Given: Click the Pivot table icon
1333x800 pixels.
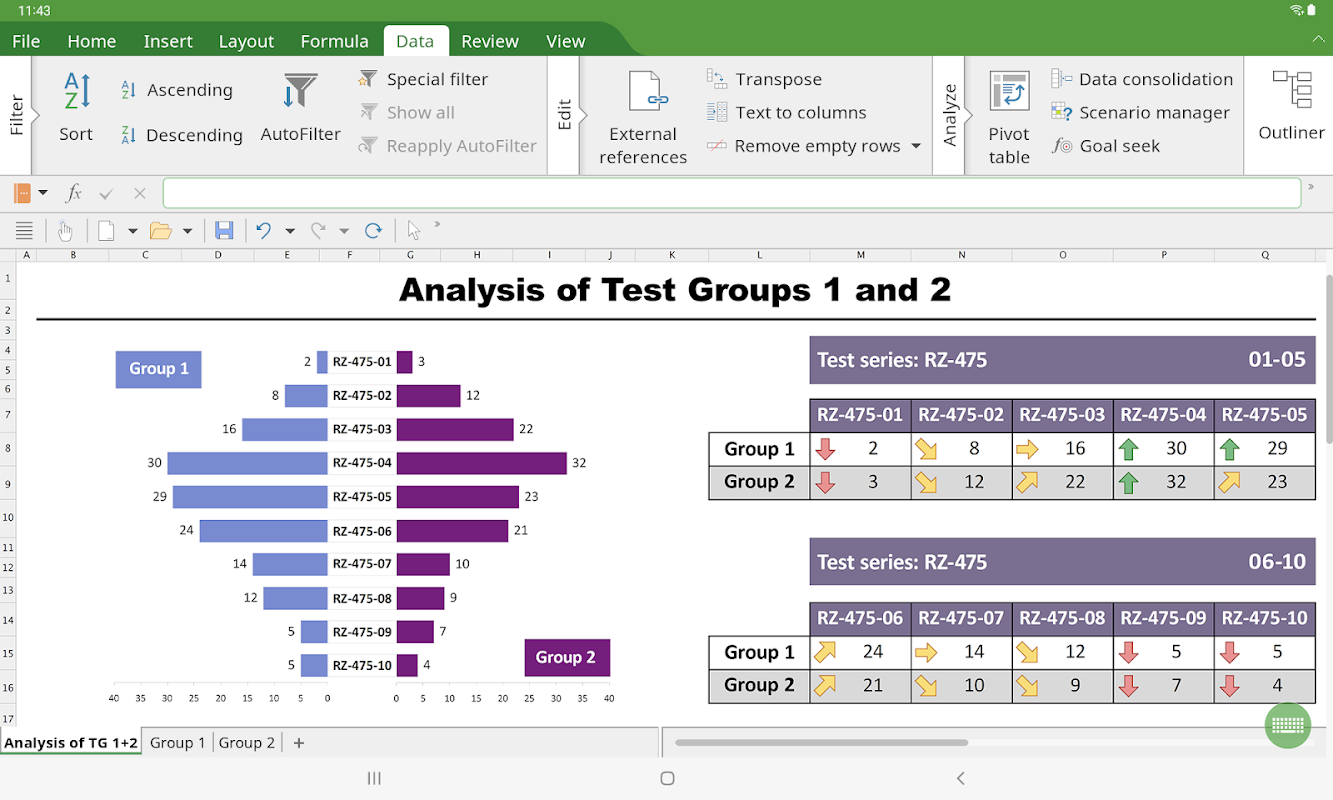Looking at the screenshot, I should [x=1009, y=92].
